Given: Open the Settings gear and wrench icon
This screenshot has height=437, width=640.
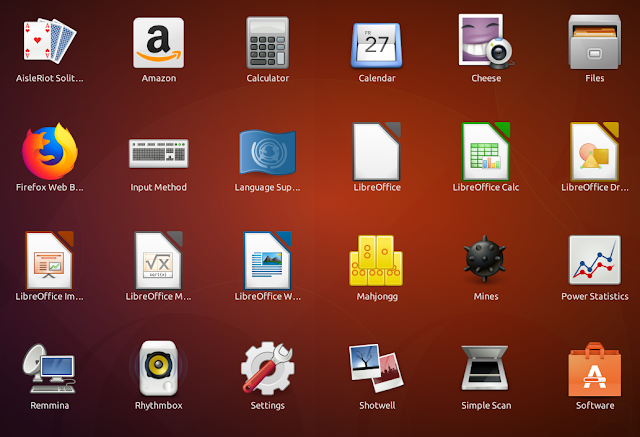Looking at the screenshot, I should click(x=267, y=368).
